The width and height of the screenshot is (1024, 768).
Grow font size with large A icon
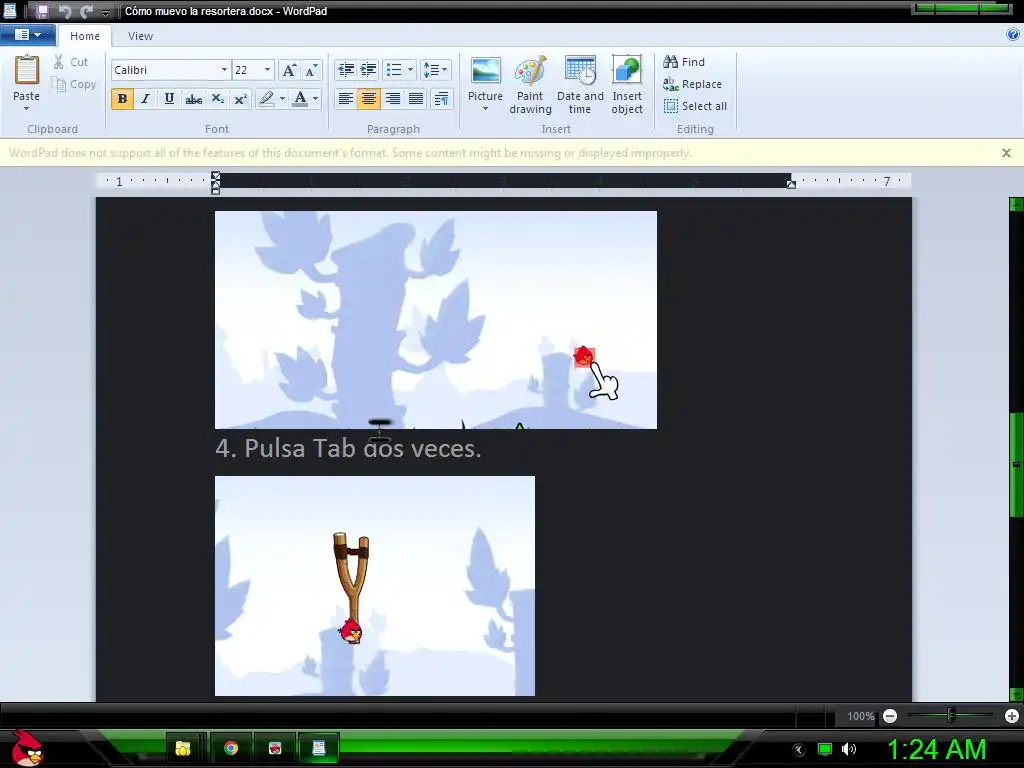click(289, 70)
